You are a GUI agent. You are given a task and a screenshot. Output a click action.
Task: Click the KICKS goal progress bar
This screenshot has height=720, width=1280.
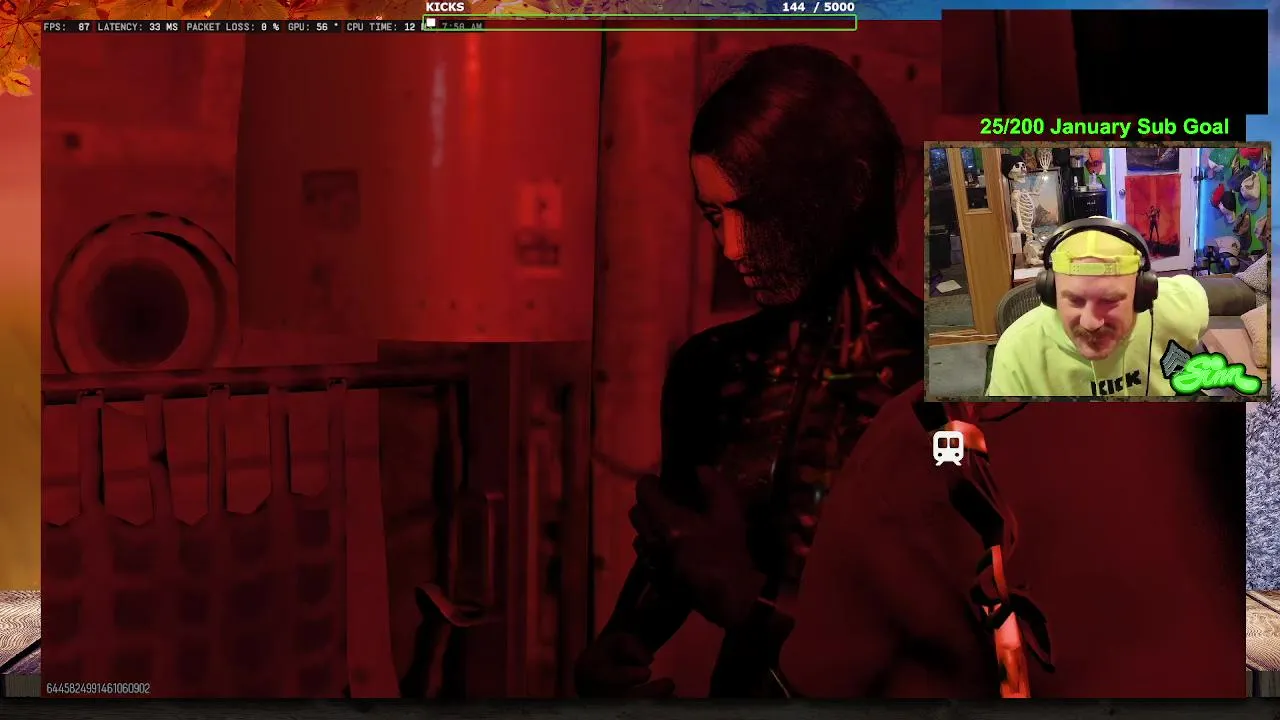640,23
